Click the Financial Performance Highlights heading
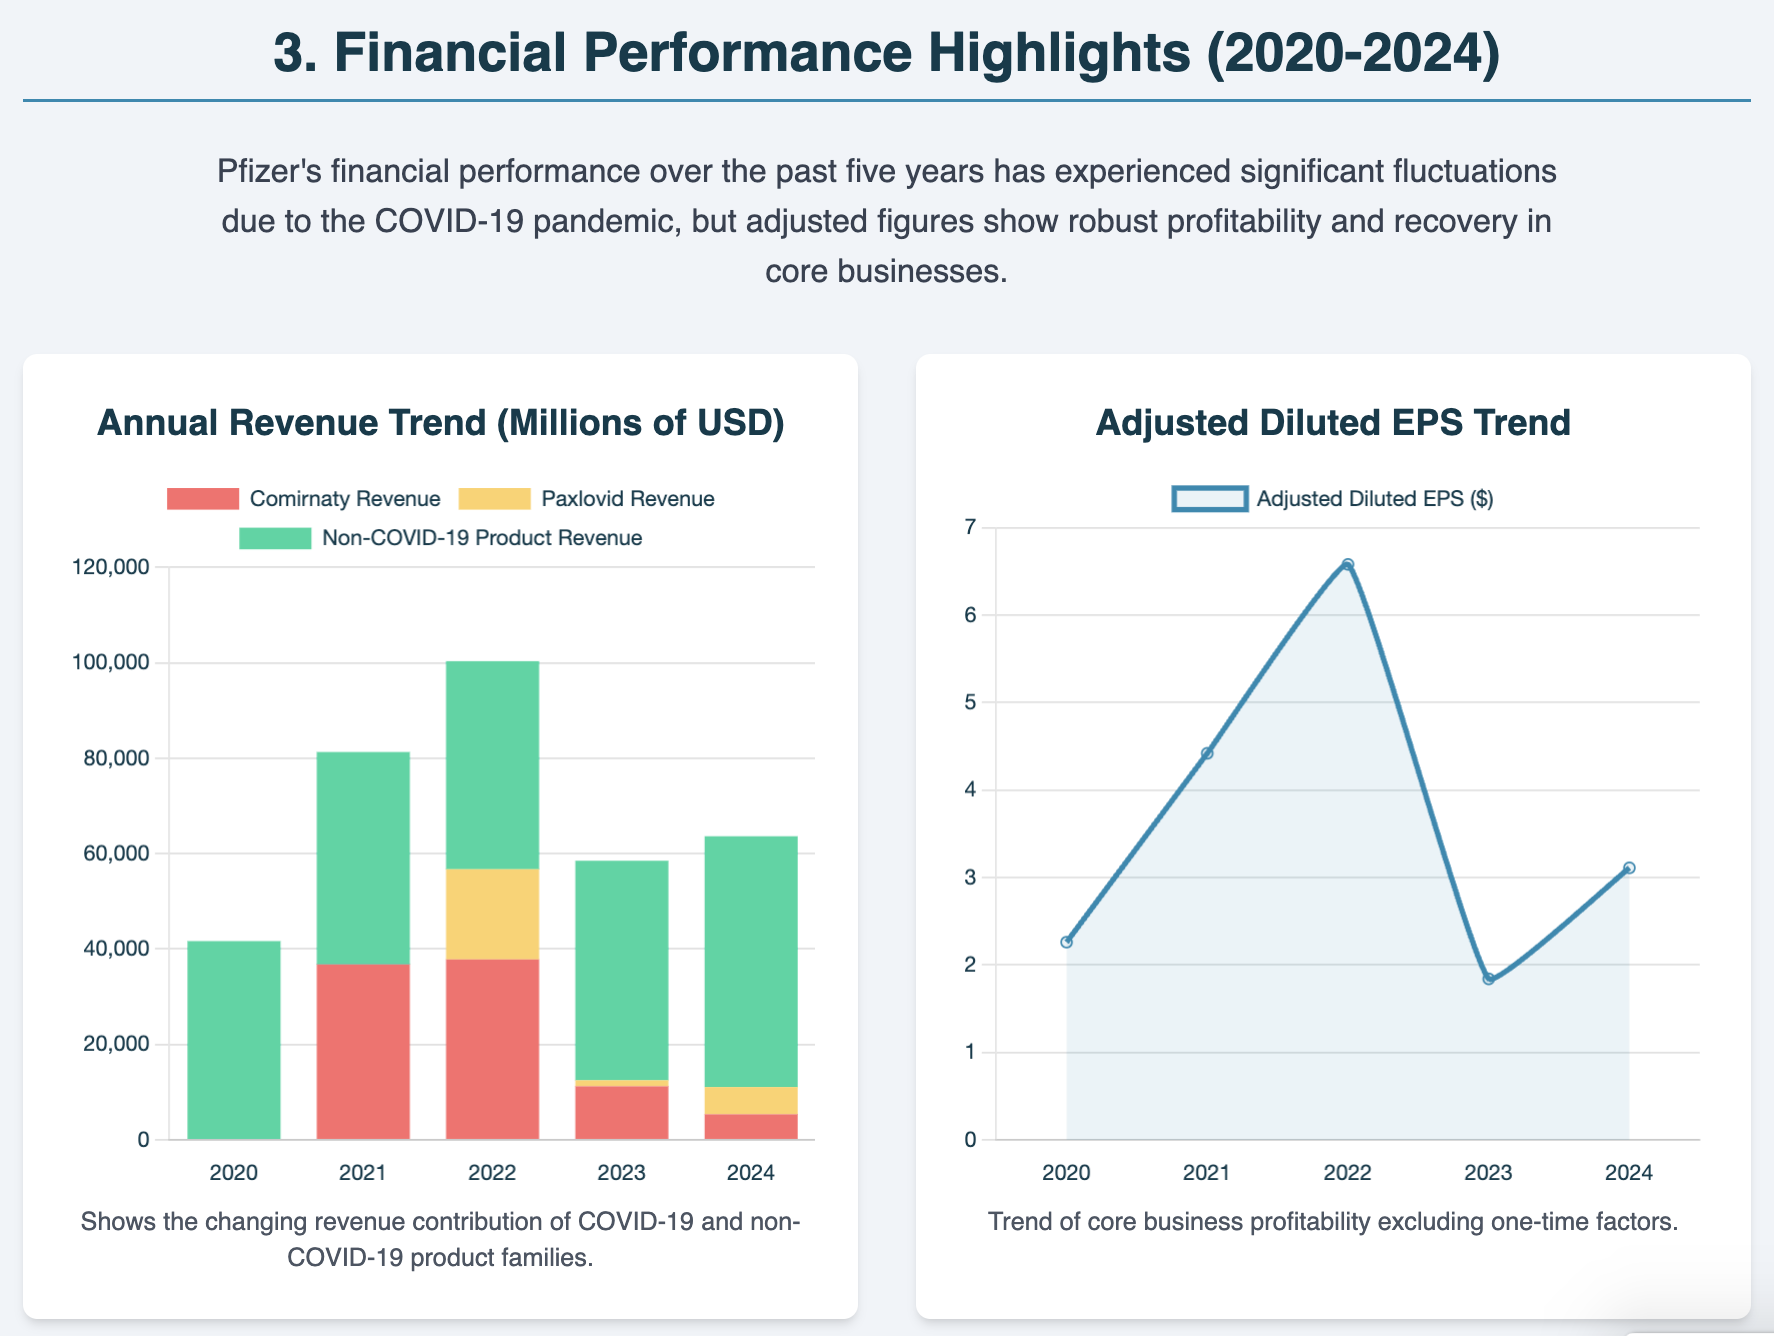The height and width of the screenshot is (1336, 1774). [x=887, y=53]
